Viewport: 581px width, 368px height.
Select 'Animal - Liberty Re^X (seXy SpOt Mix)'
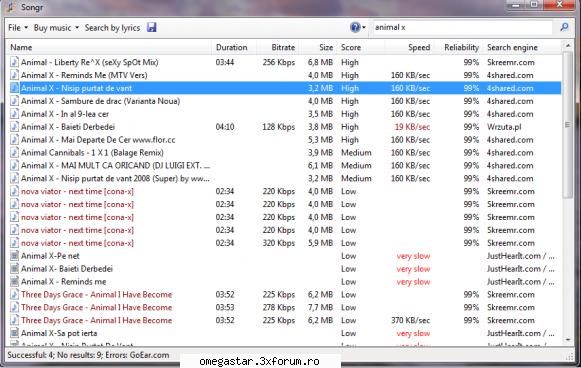click(90, 62)
